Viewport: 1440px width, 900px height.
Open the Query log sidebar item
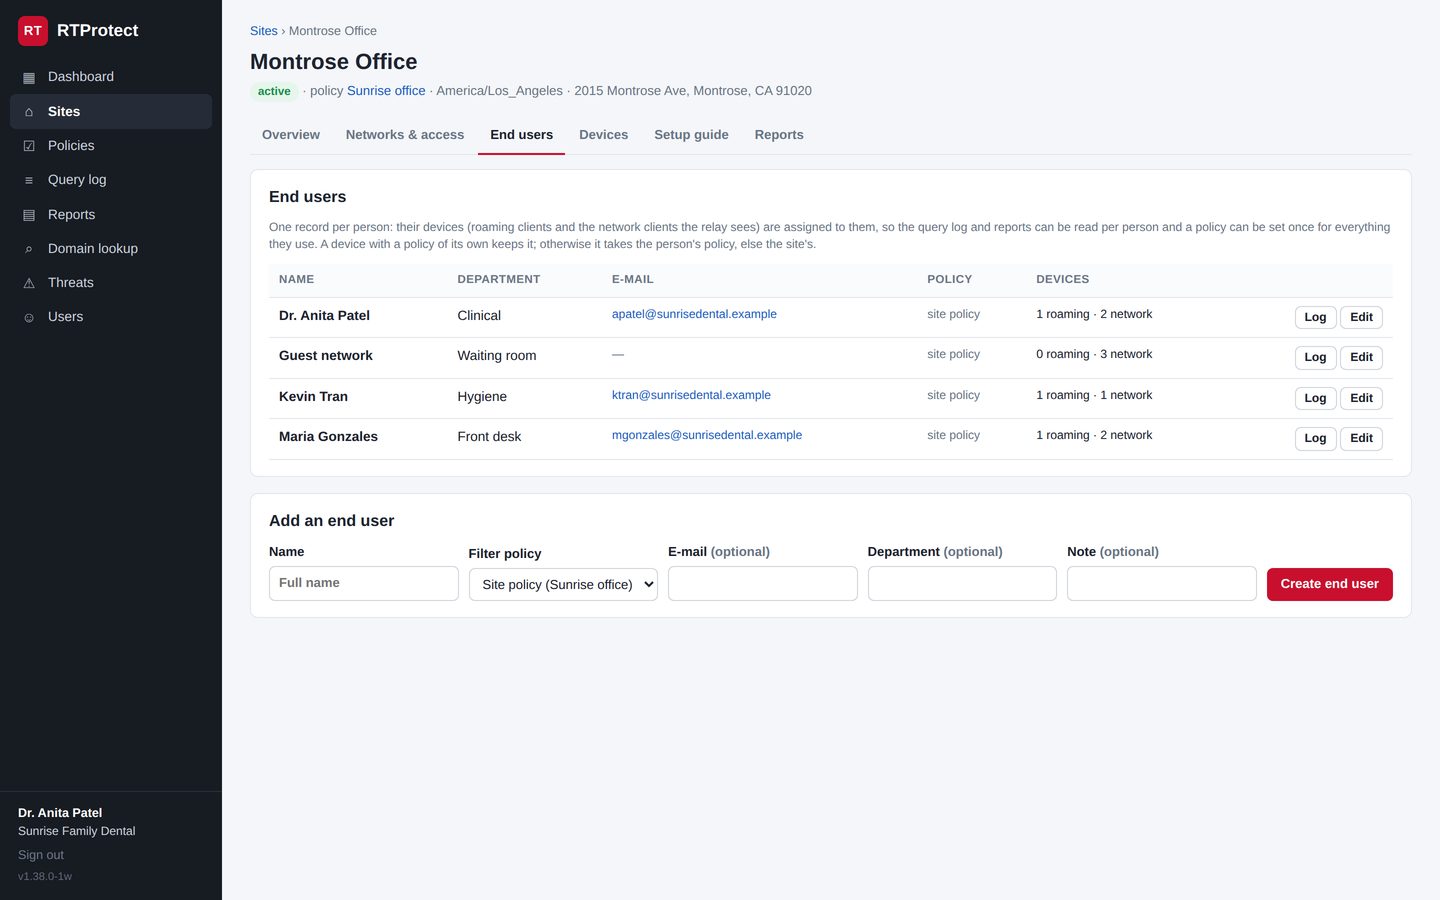coord(111,180)
